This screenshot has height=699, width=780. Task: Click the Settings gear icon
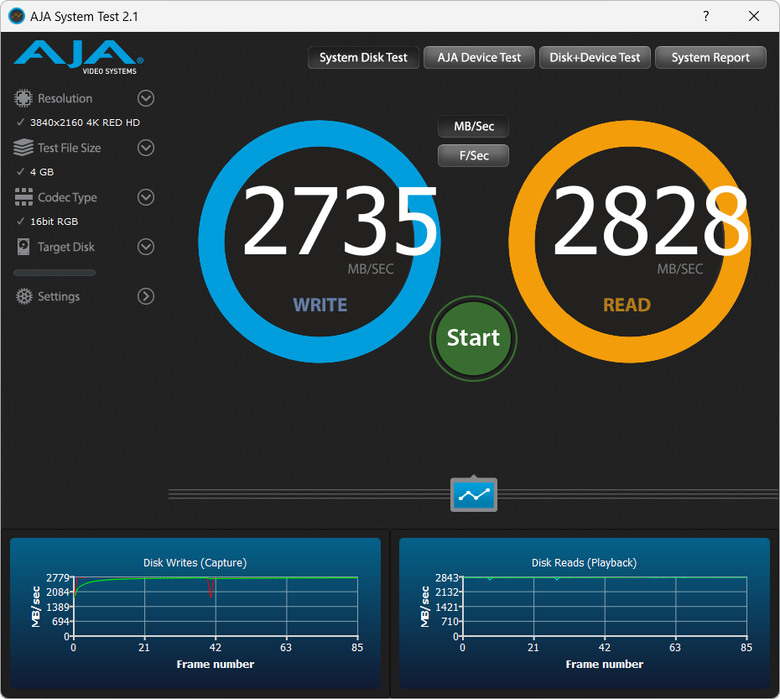pyautogui.click(x=24, y=296)
